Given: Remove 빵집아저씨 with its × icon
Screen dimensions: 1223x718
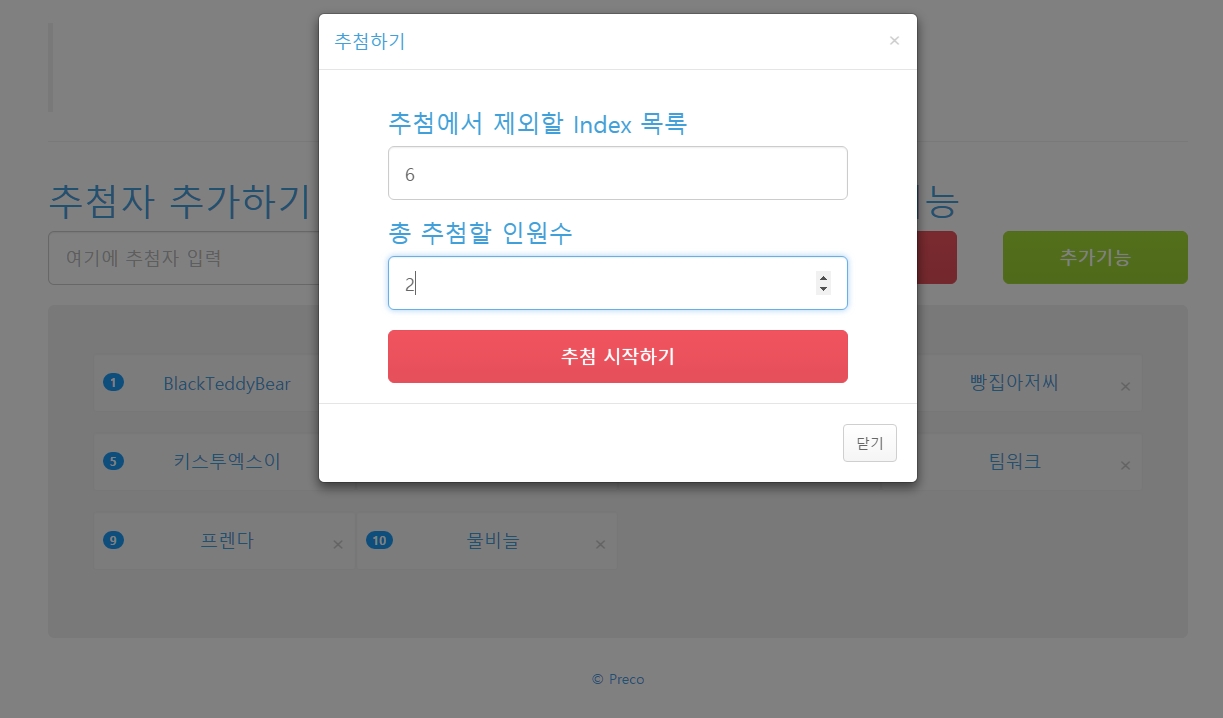Looking at the screenshot, I should click(1125, 386).
